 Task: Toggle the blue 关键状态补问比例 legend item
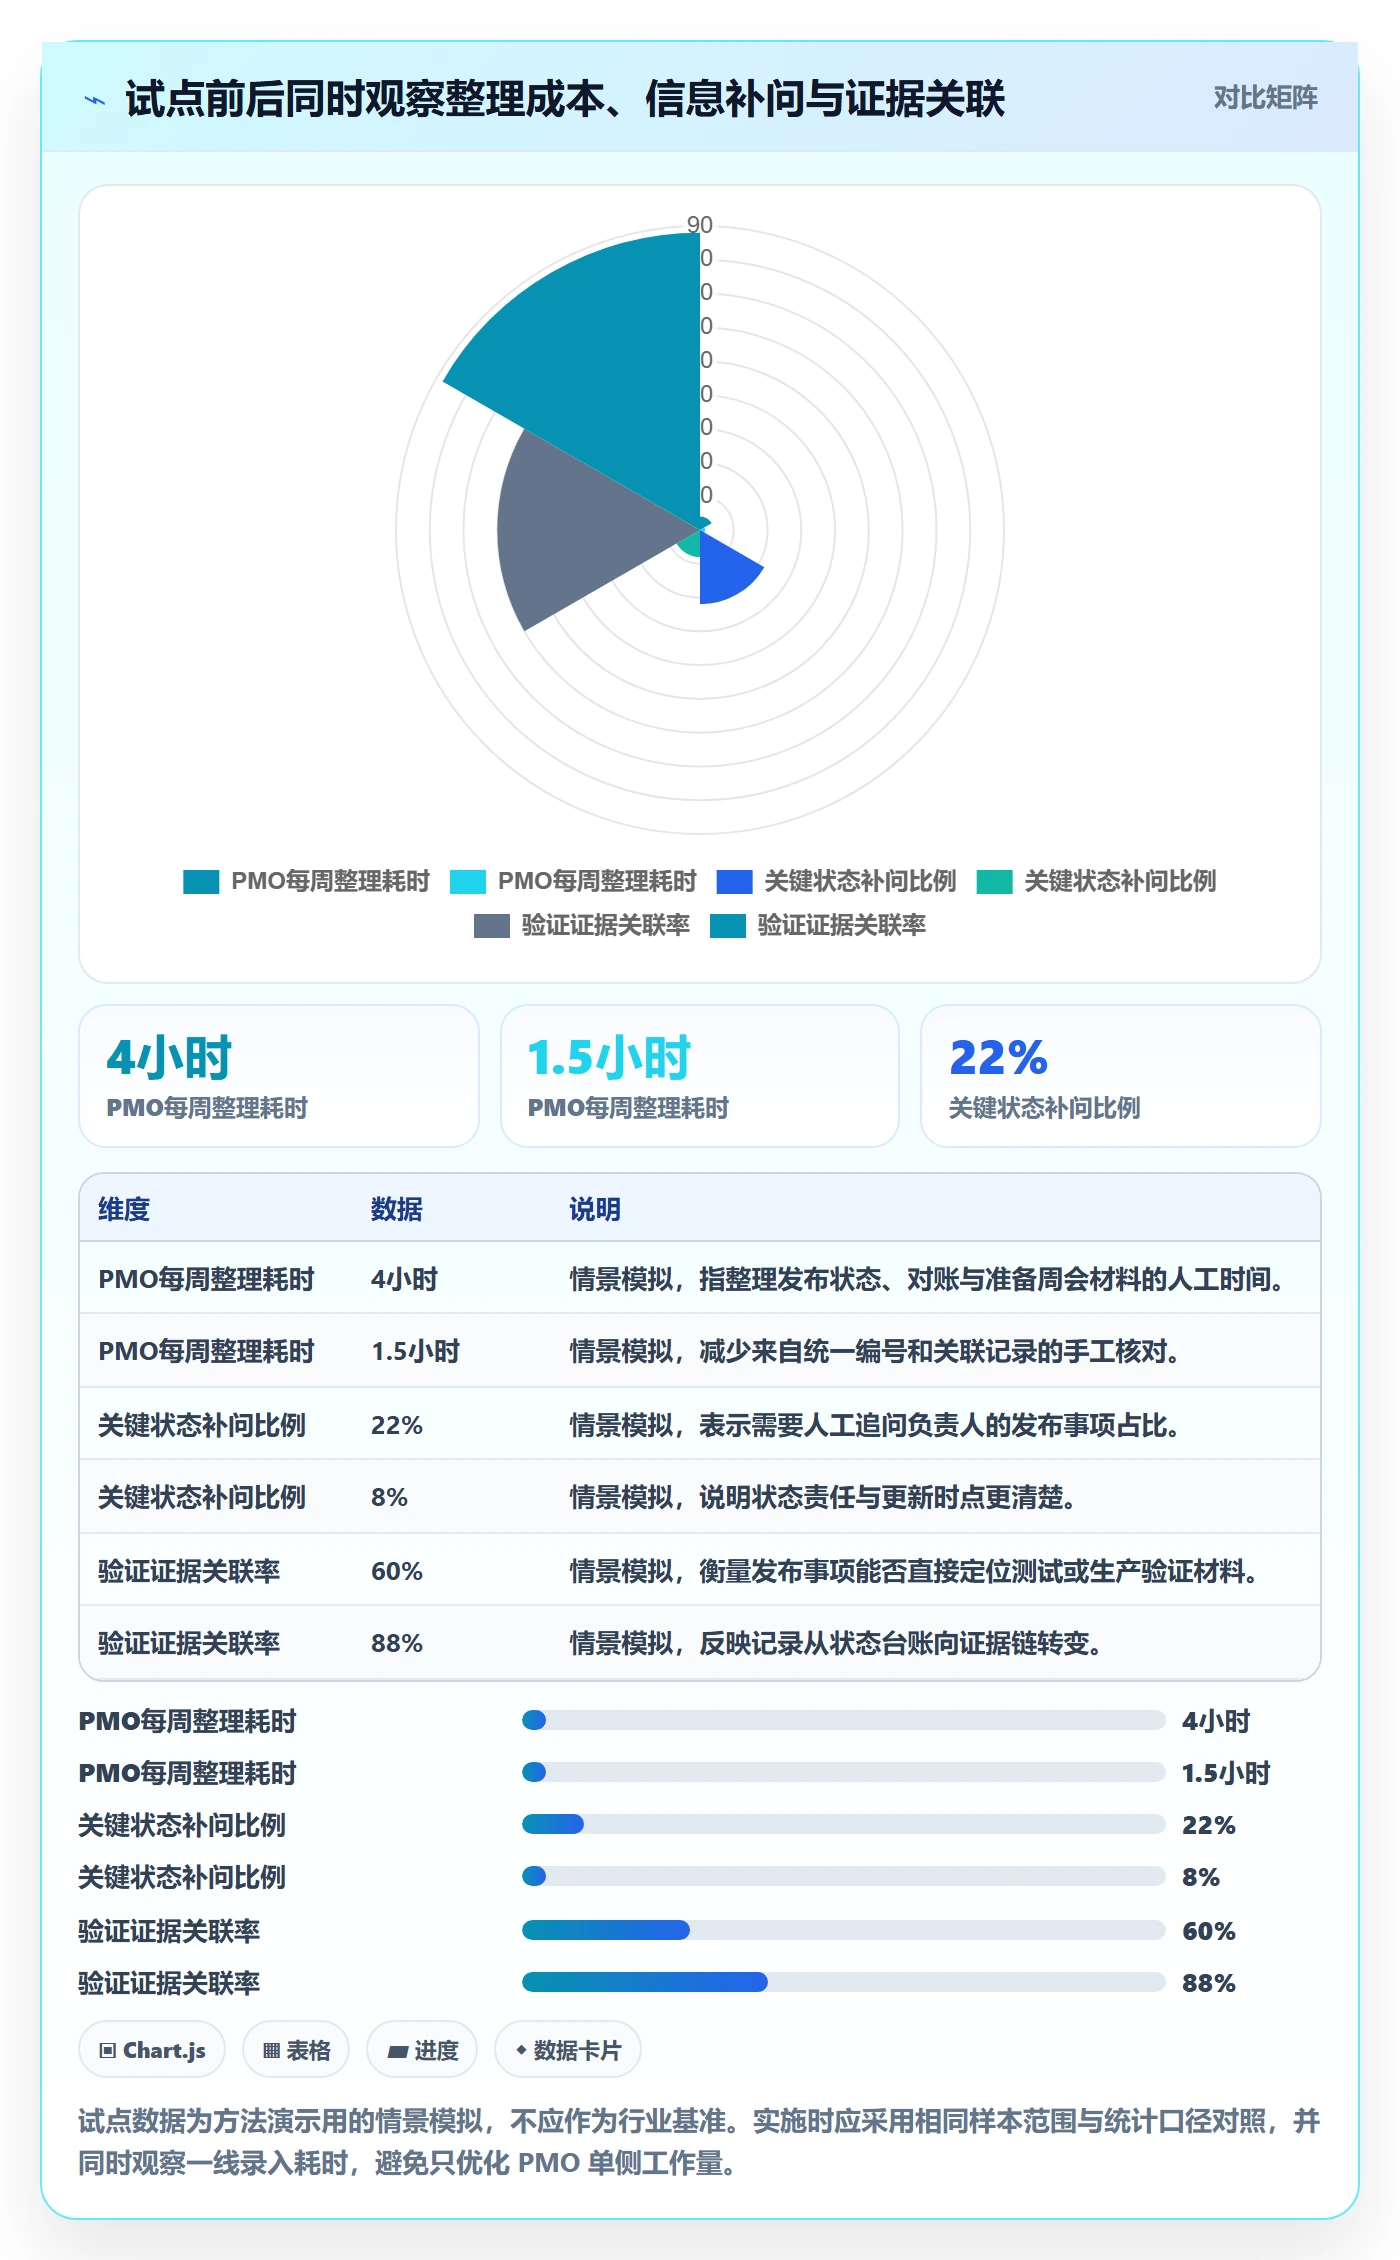click(x=837, y=881)
